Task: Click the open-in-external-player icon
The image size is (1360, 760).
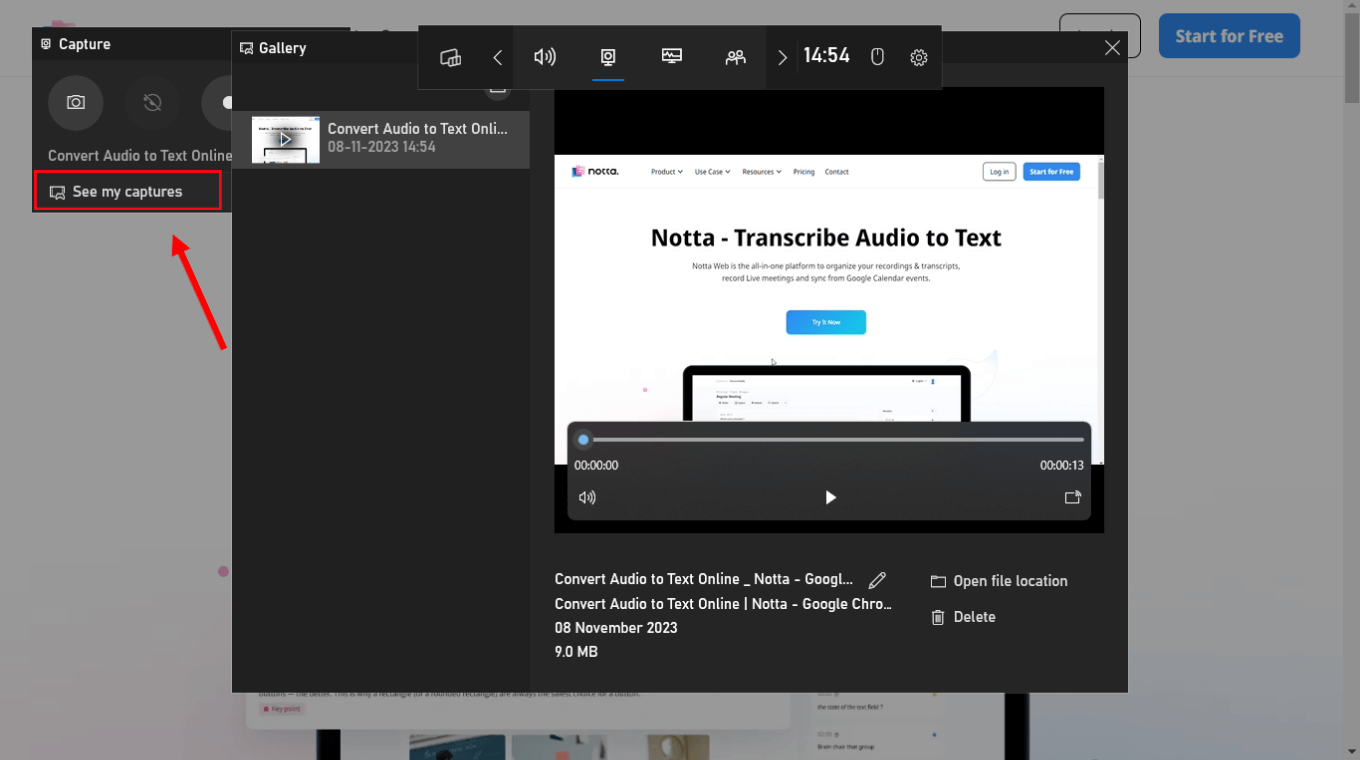Action: [1073, 497]
